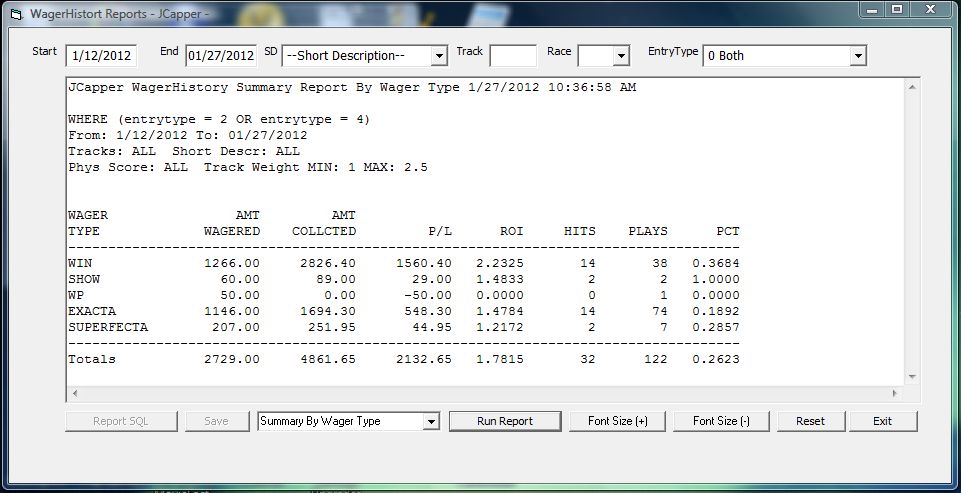Click the HITS column header

(x=580, y=231)
